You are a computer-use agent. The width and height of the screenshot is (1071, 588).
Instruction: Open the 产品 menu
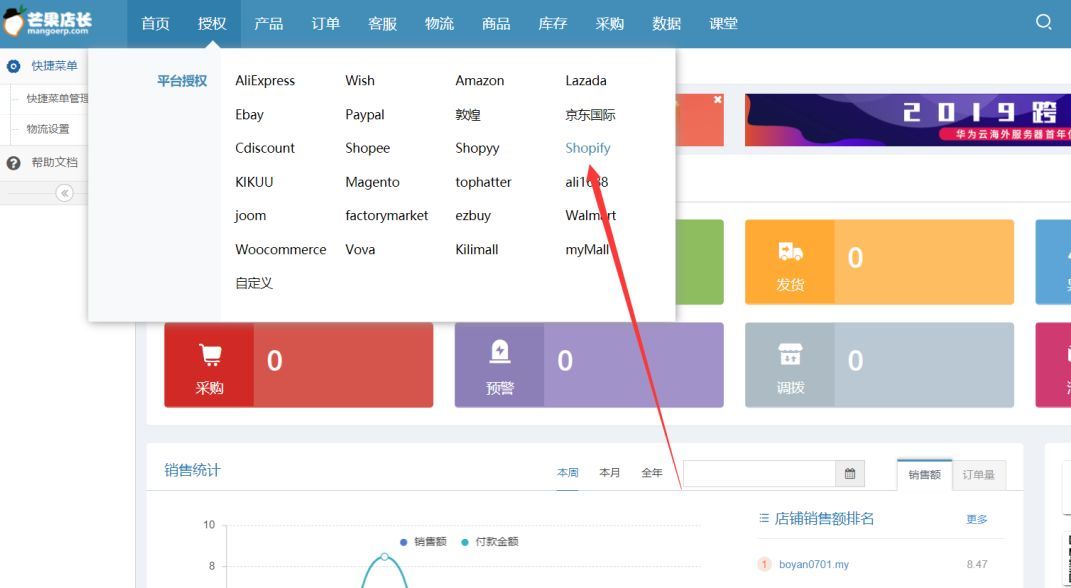(x=268, y=24)
